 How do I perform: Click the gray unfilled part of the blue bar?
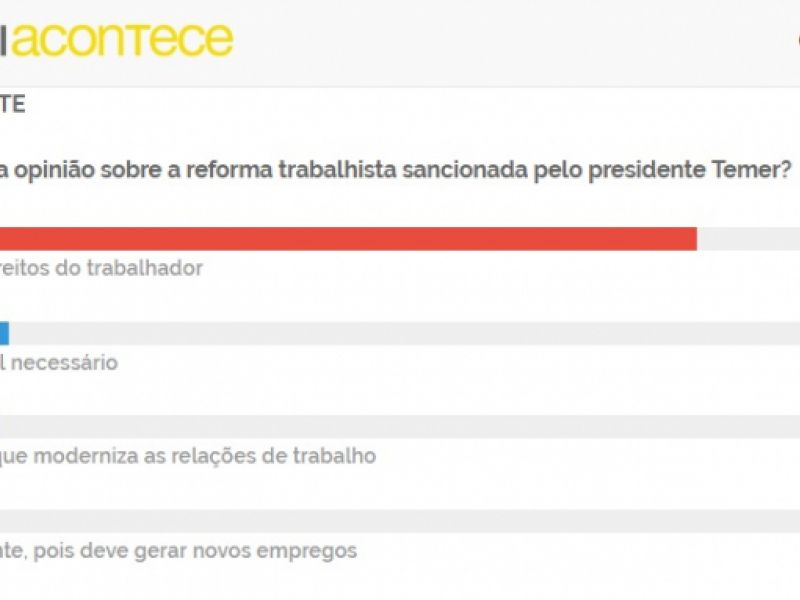[400, 333]
